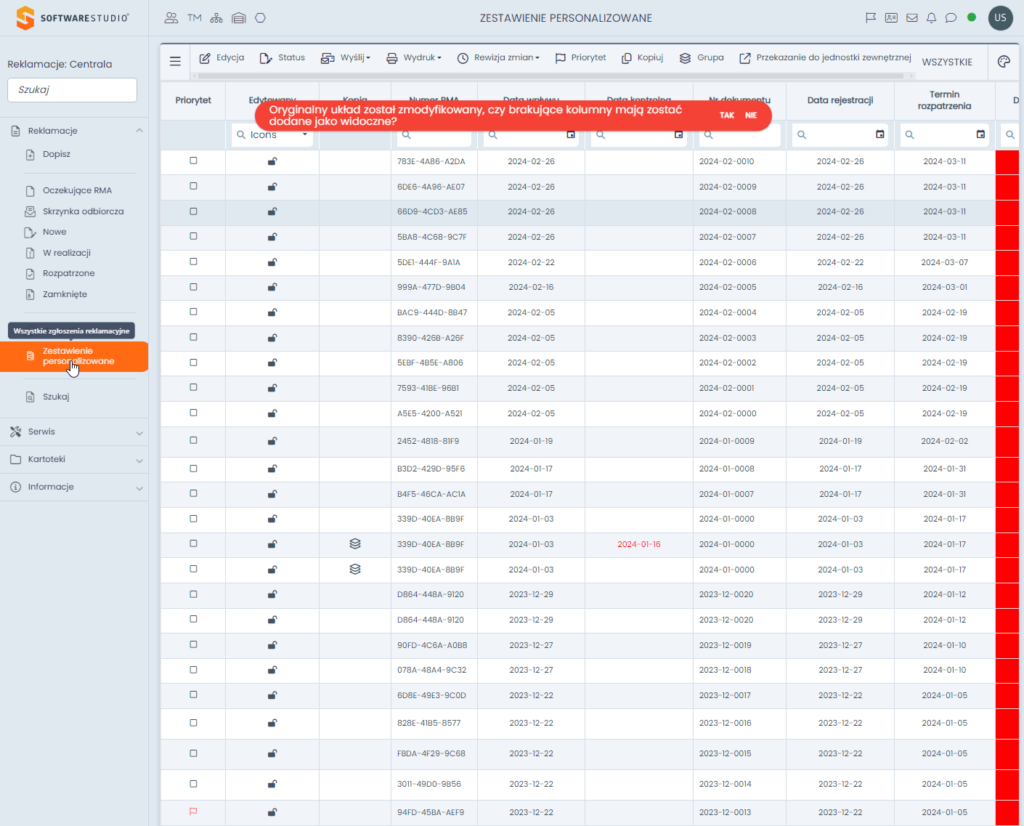Open the envelope messages icon

(912, 18)
